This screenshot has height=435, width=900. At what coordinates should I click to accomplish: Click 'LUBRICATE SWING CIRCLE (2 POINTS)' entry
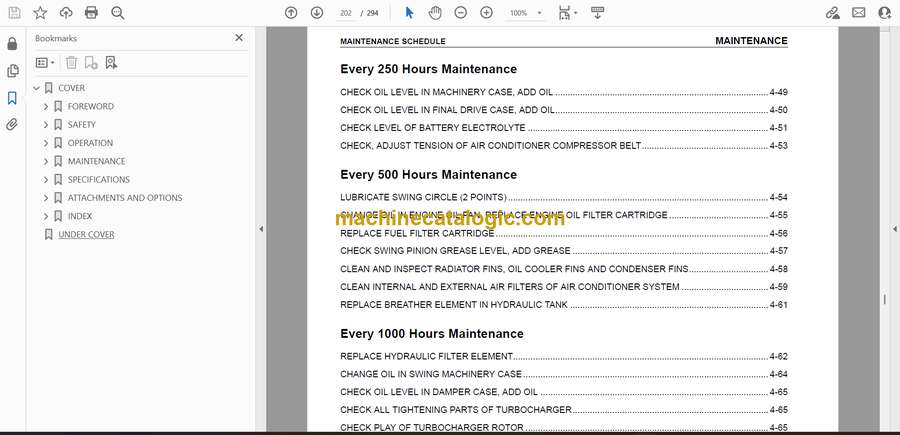[x=424, y=197]
